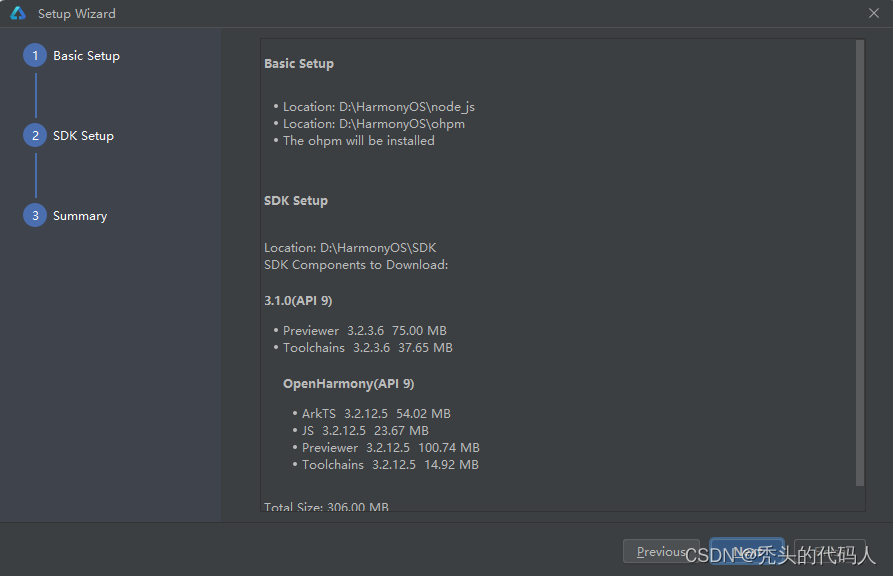Select the 'OpenHarmony(API 9)' heading
The width and height of the screenshot is (893, 576).
[349, 383]
